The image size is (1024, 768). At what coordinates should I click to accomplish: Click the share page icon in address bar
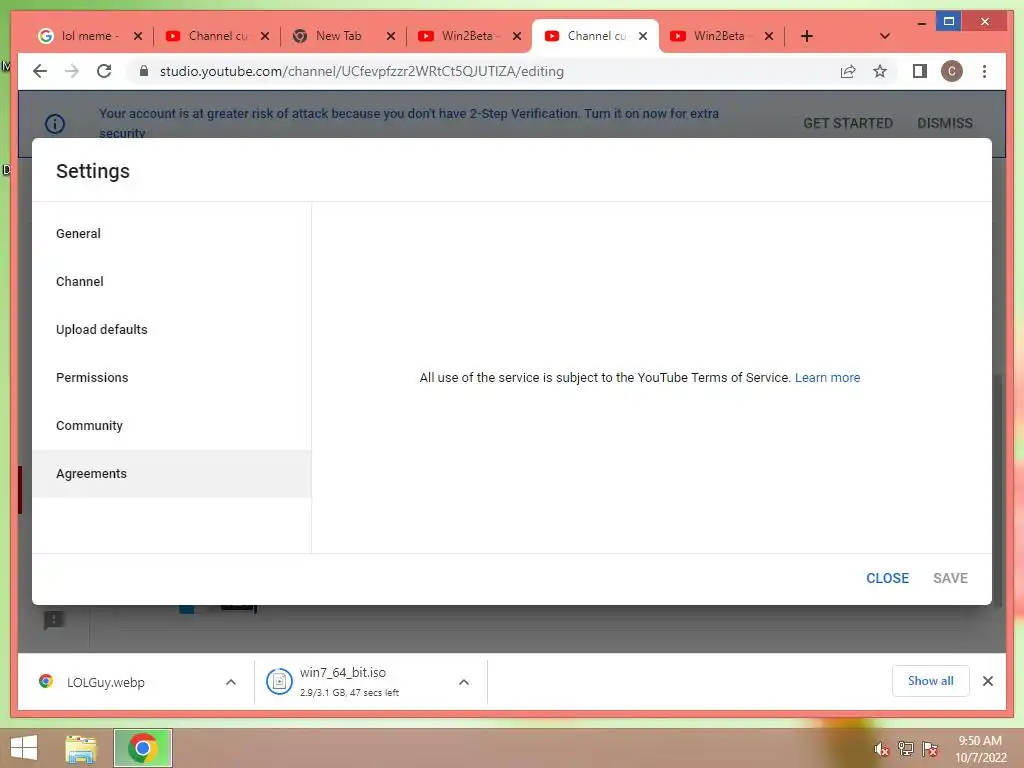coord(848,71)
